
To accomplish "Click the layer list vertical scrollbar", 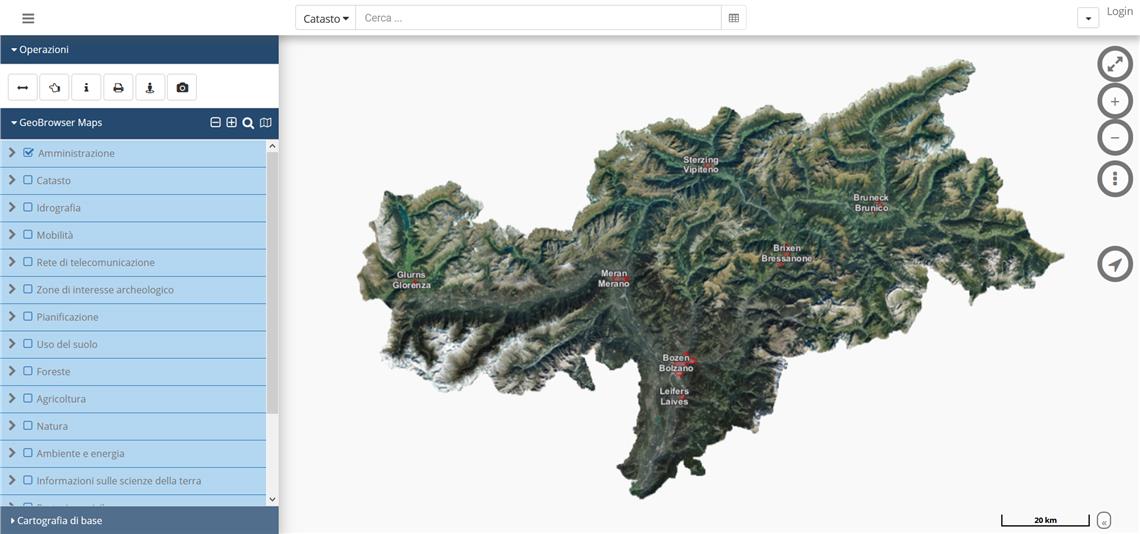I will (x=272, y=280).
